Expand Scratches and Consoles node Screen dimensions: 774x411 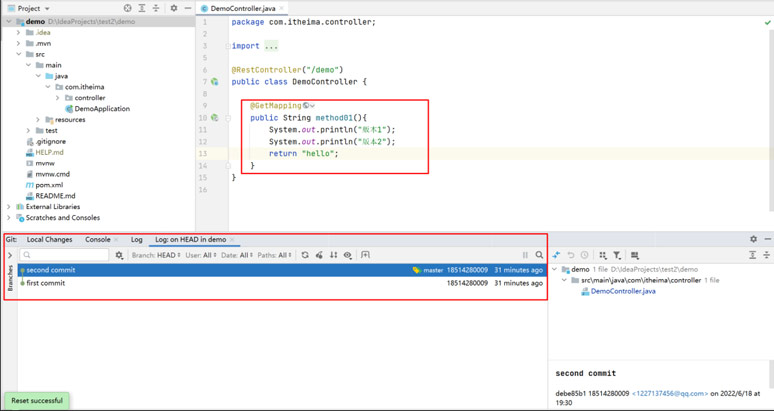(8, 218)
